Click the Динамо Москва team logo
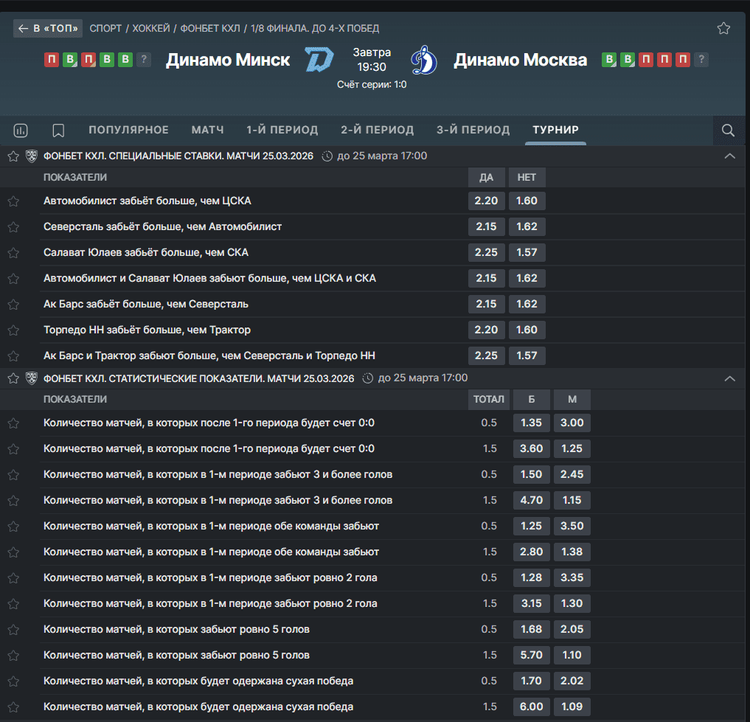Image resolution: width=750 pixels, height=722 pixels. click(424, 60)
